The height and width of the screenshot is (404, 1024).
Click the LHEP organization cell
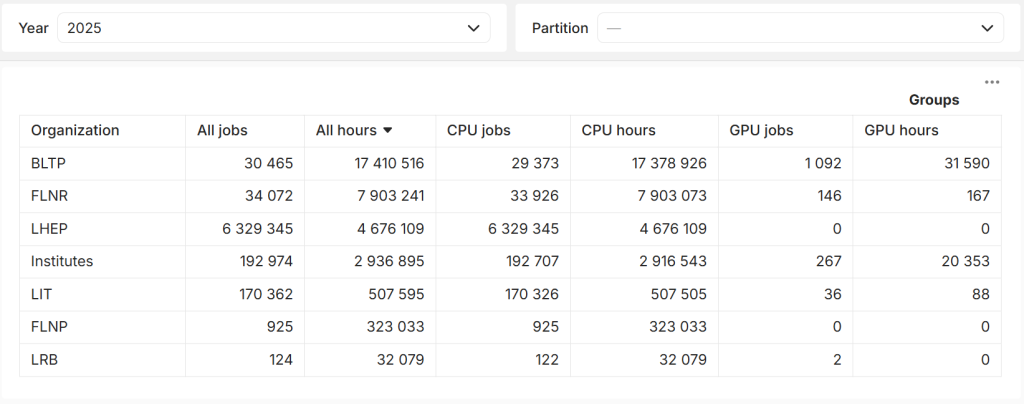tap(48, 229)
